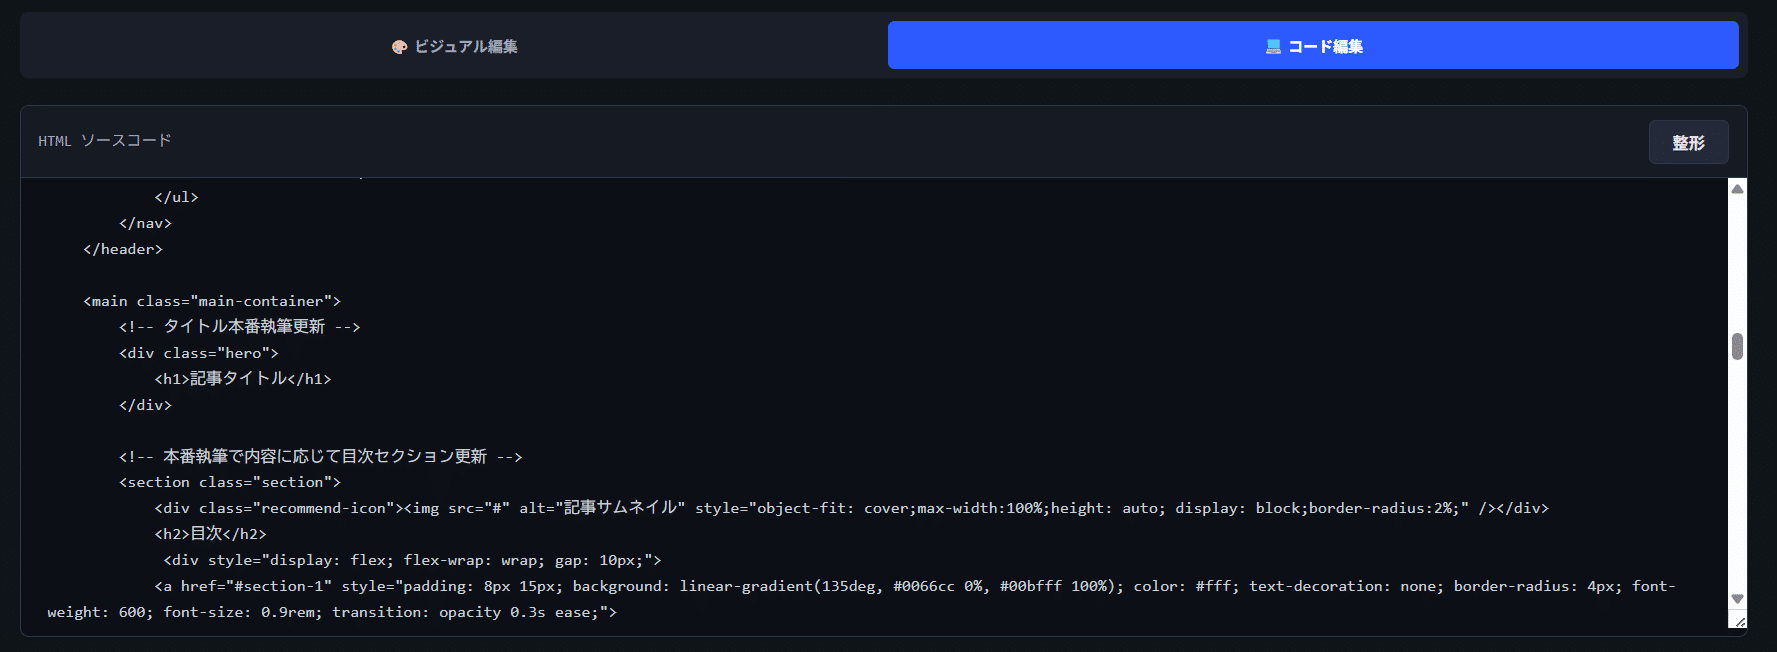Place cursor on the </header> closing tag line
The image size is (1777, 652).
[123, 249]
